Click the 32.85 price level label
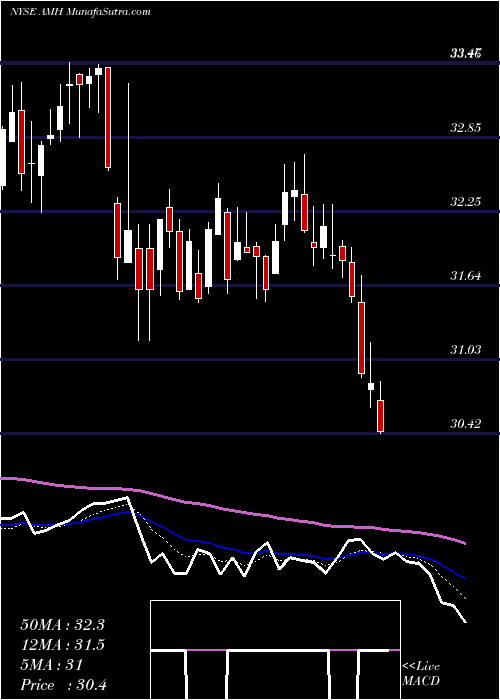Screen dimensions: 500x700 click(466, 128)
